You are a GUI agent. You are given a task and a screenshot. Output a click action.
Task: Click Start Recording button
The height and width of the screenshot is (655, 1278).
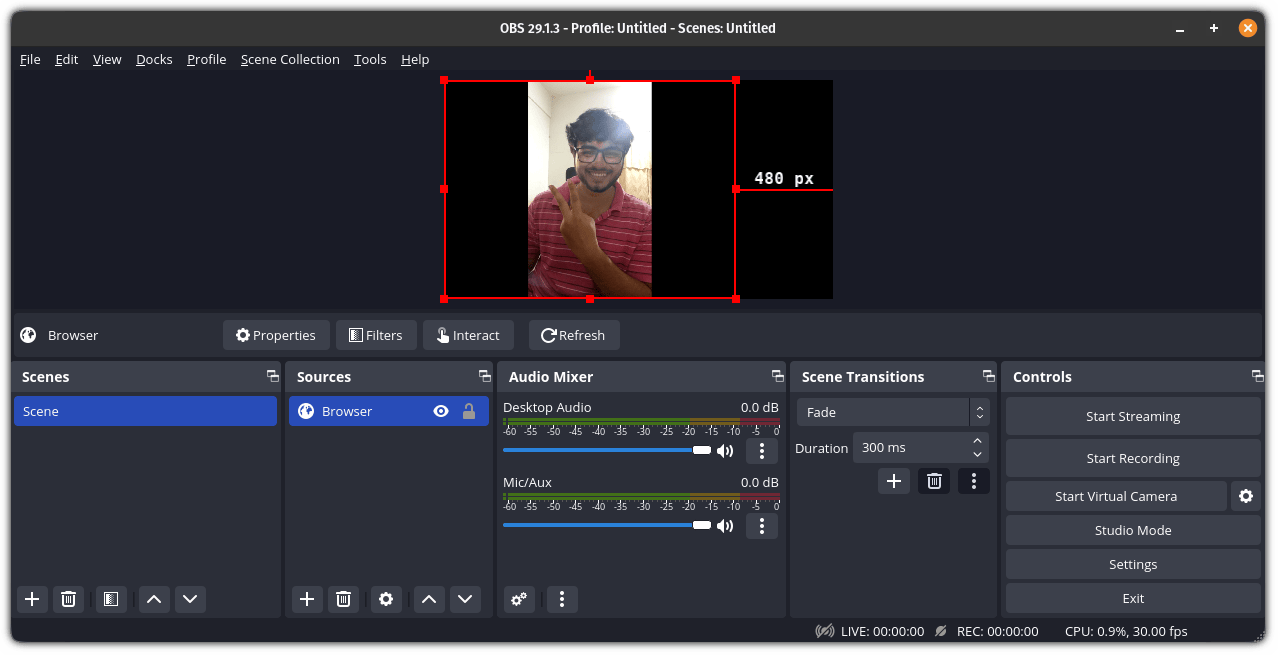point(1133,458)
